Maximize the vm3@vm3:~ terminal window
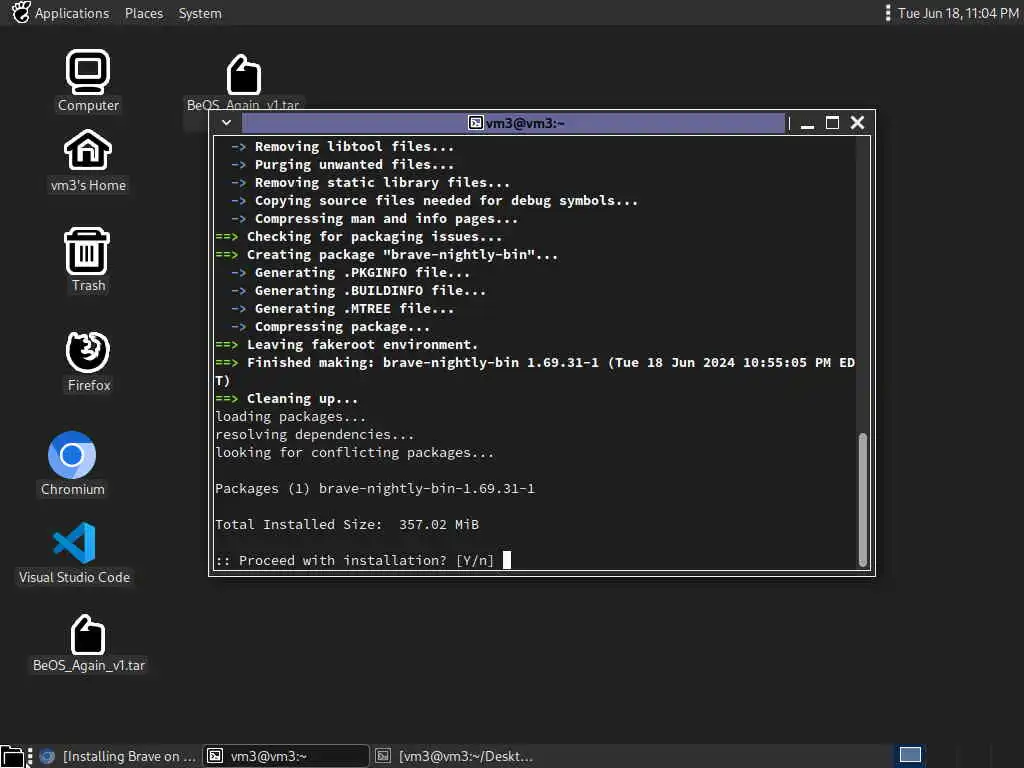The height and width of the screenshot is (768, 1024). click(833, 123)
